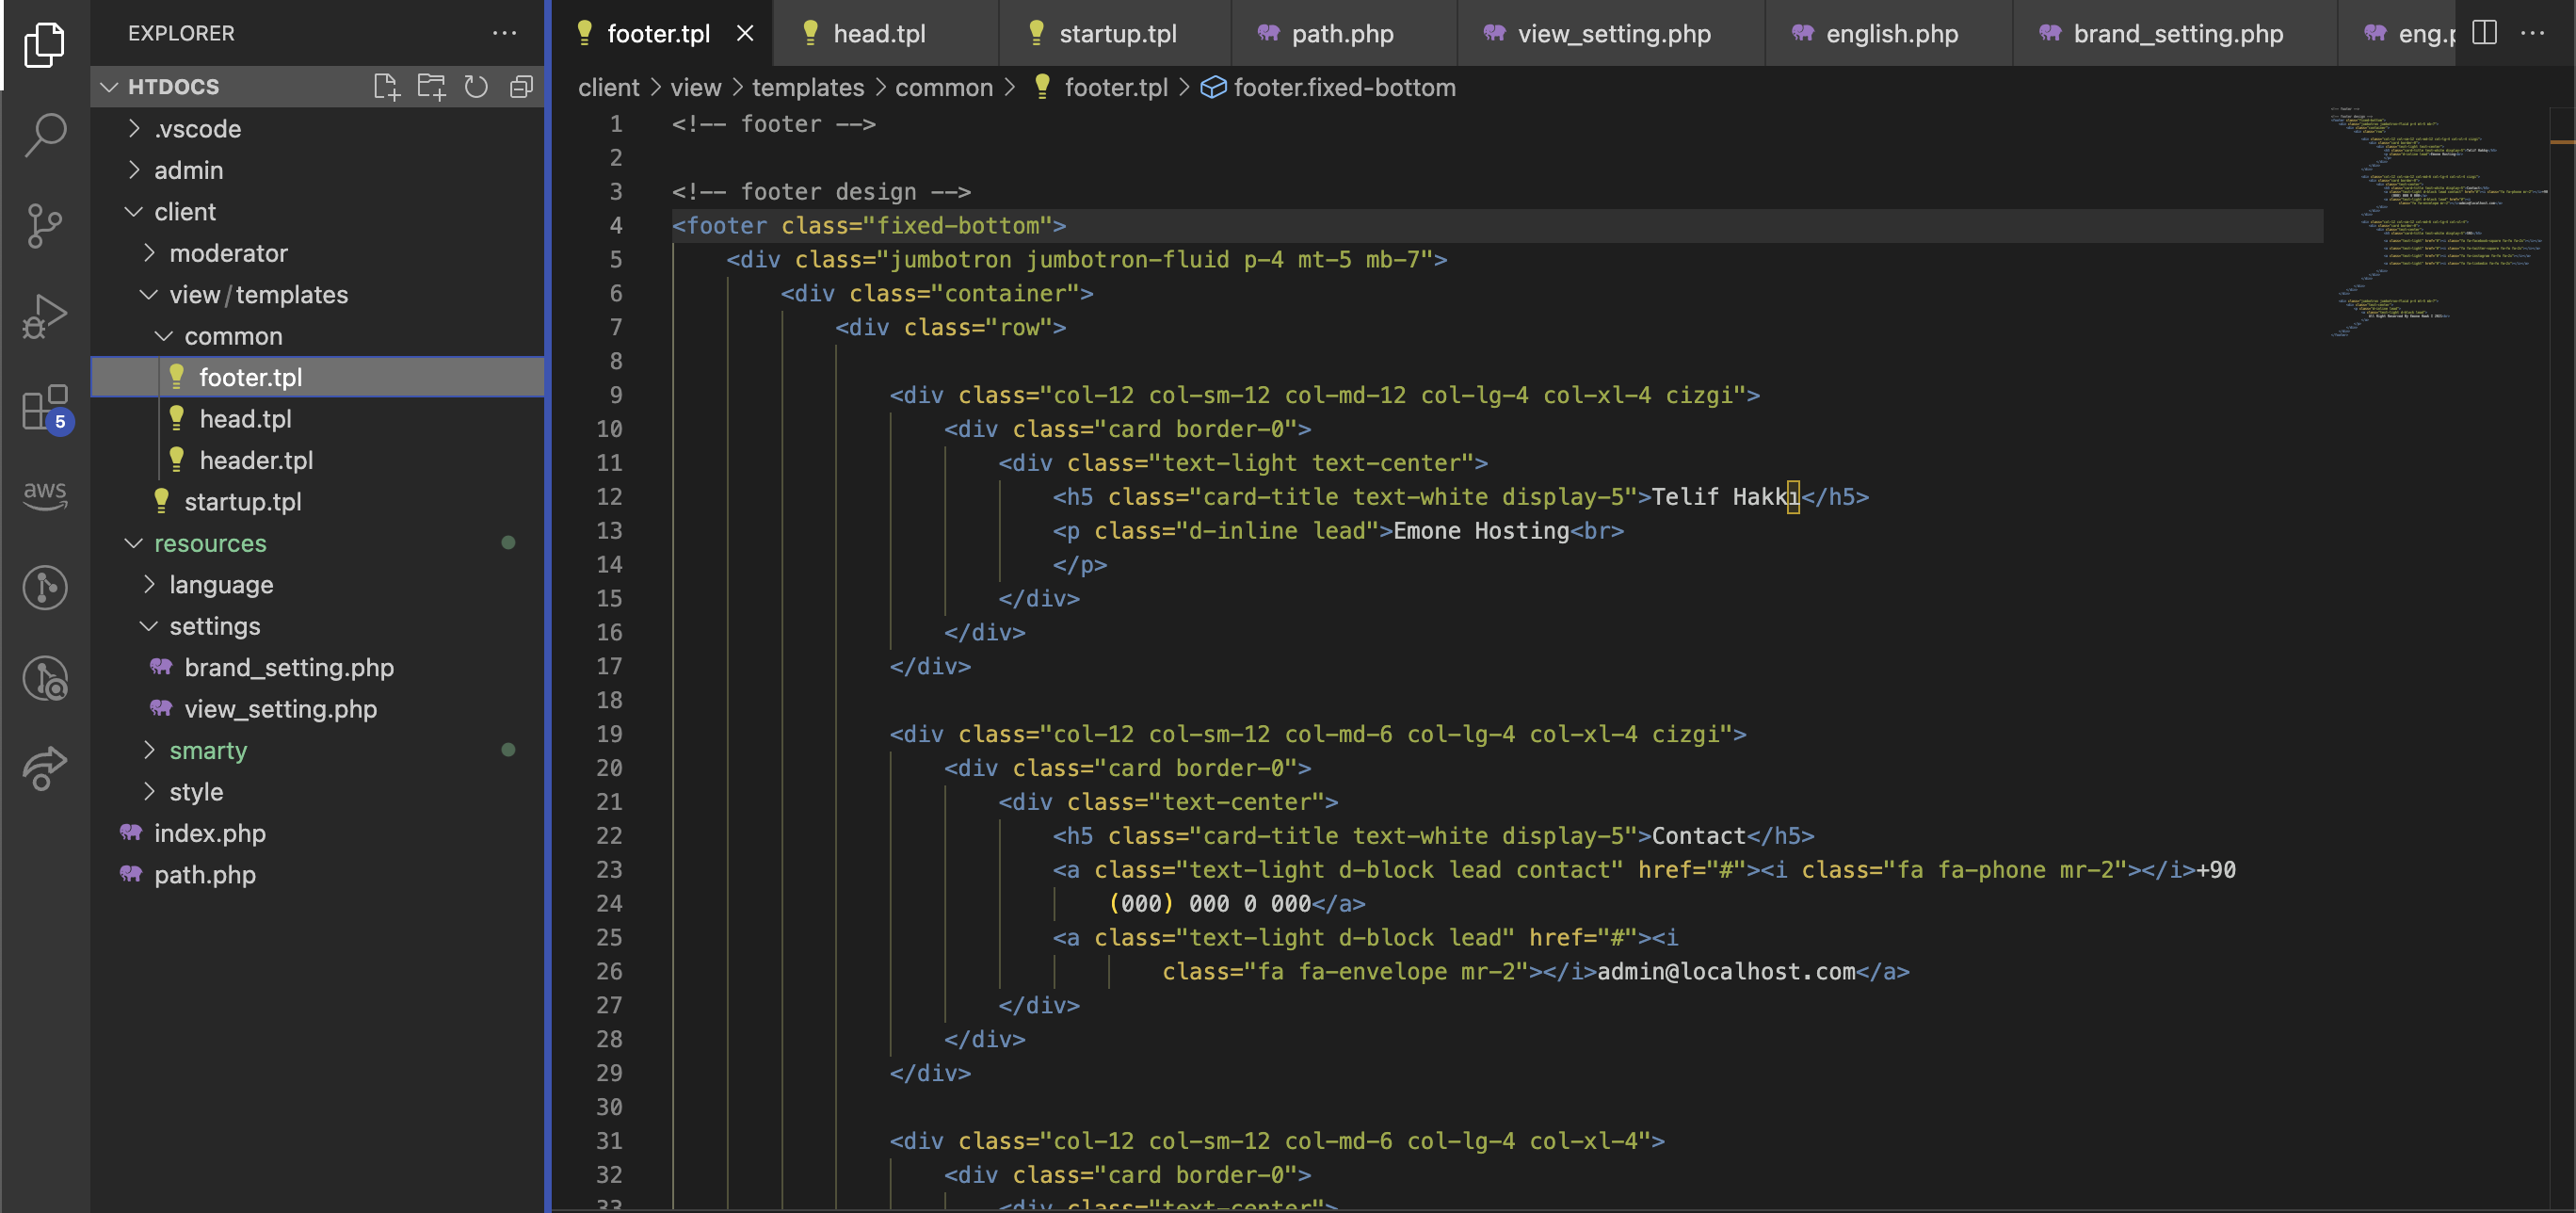Collapse all folders in explorer
This screenshot has height=1213, width=2576.
[521, 87]
